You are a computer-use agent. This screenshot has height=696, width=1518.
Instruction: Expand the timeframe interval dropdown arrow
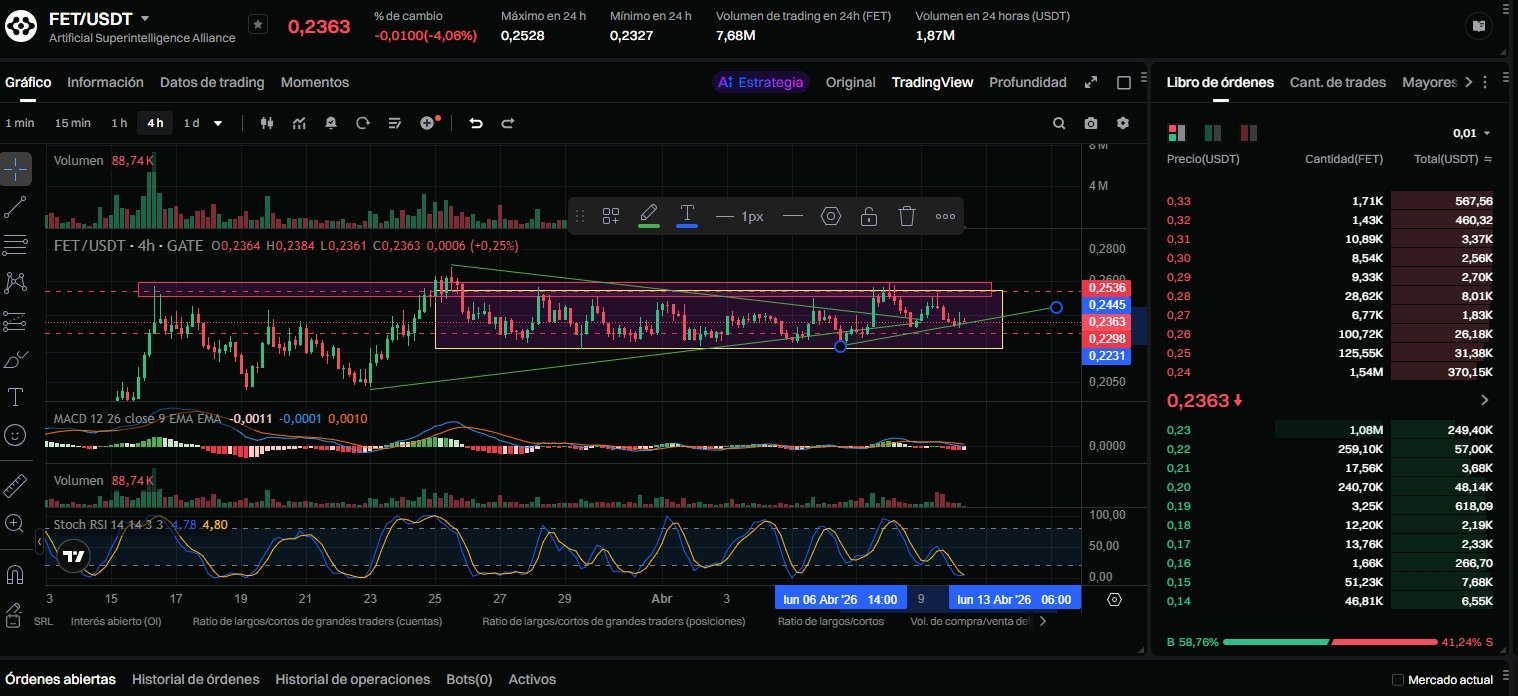tap(218, 123)
